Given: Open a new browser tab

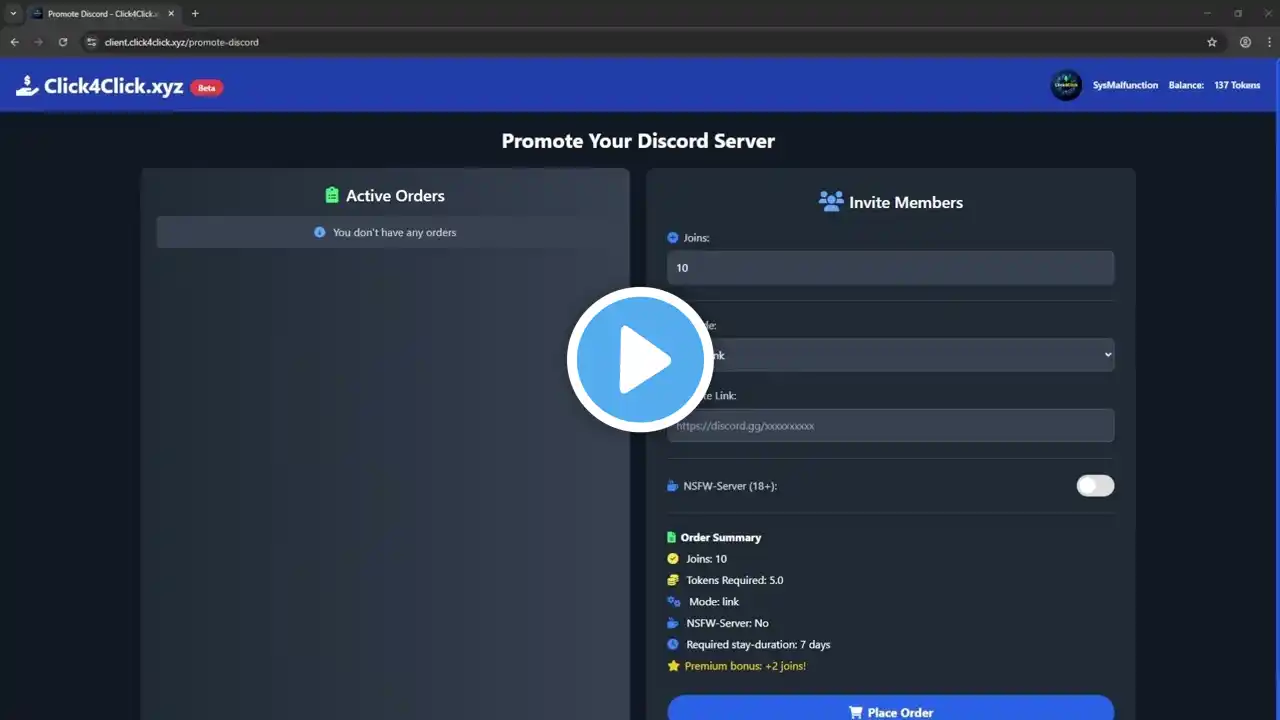Looking at the screenshot, I should pos(195,14).
